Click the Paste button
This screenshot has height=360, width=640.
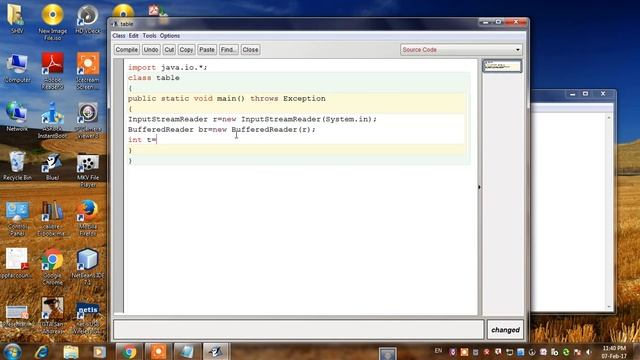pyautogui.click(x=207, y=50)
